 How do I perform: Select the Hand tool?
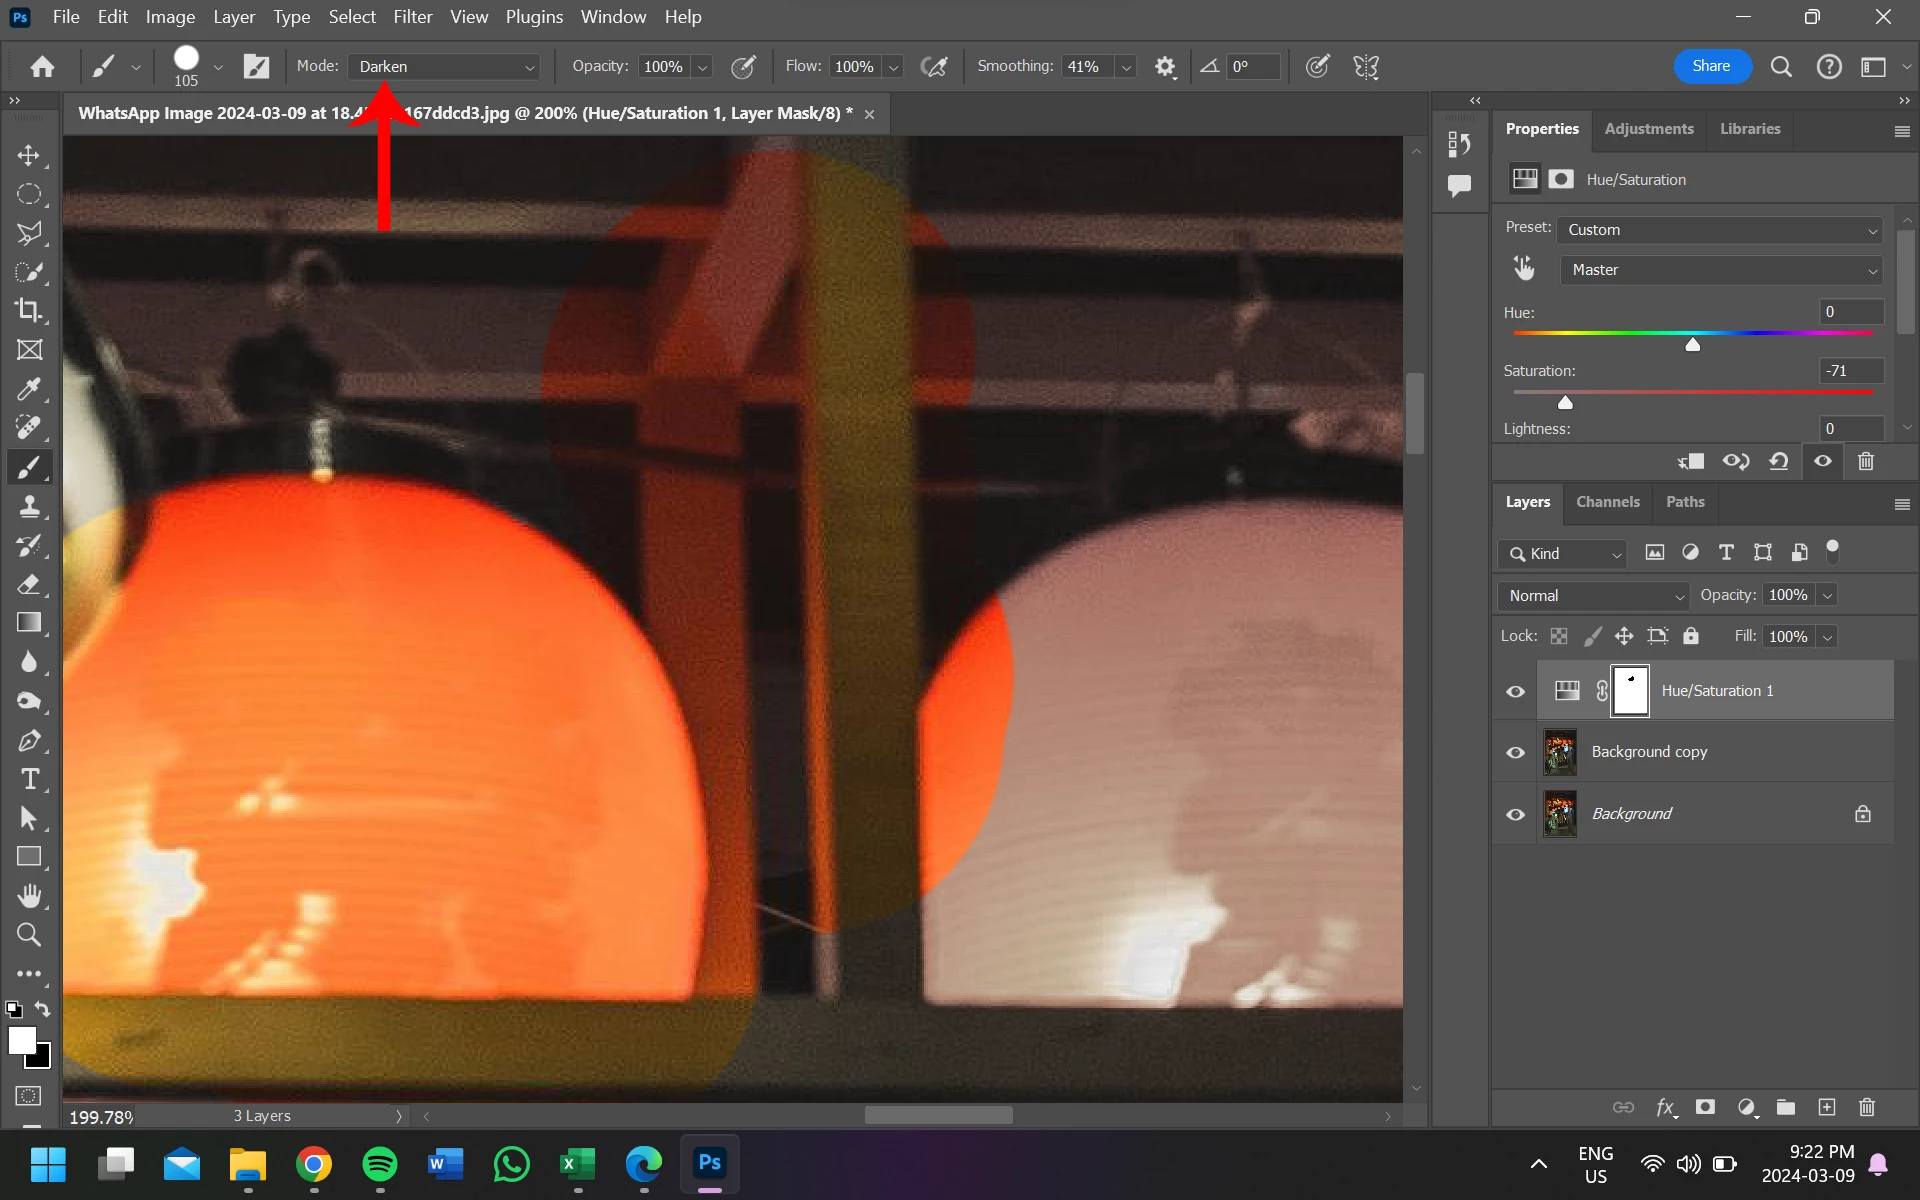coord(28,895)
